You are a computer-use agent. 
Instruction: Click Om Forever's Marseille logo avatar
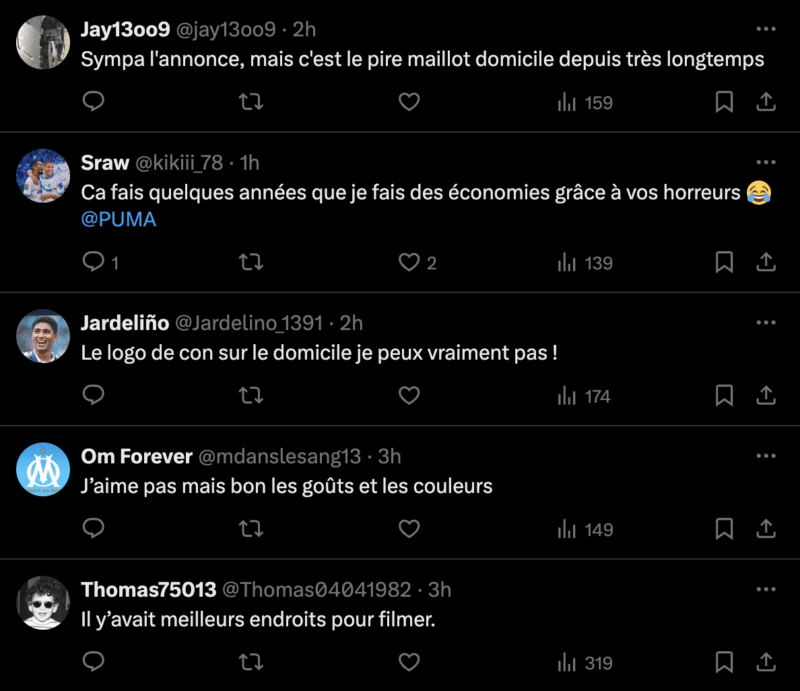pyautogui.click(x=43, y=469)
